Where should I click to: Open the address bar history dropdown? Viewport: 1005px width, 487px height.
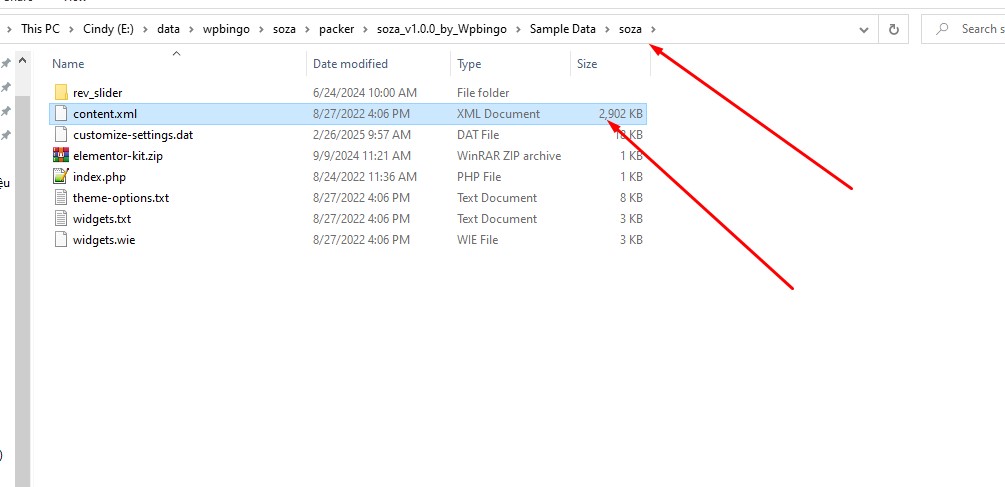(864, 30)
